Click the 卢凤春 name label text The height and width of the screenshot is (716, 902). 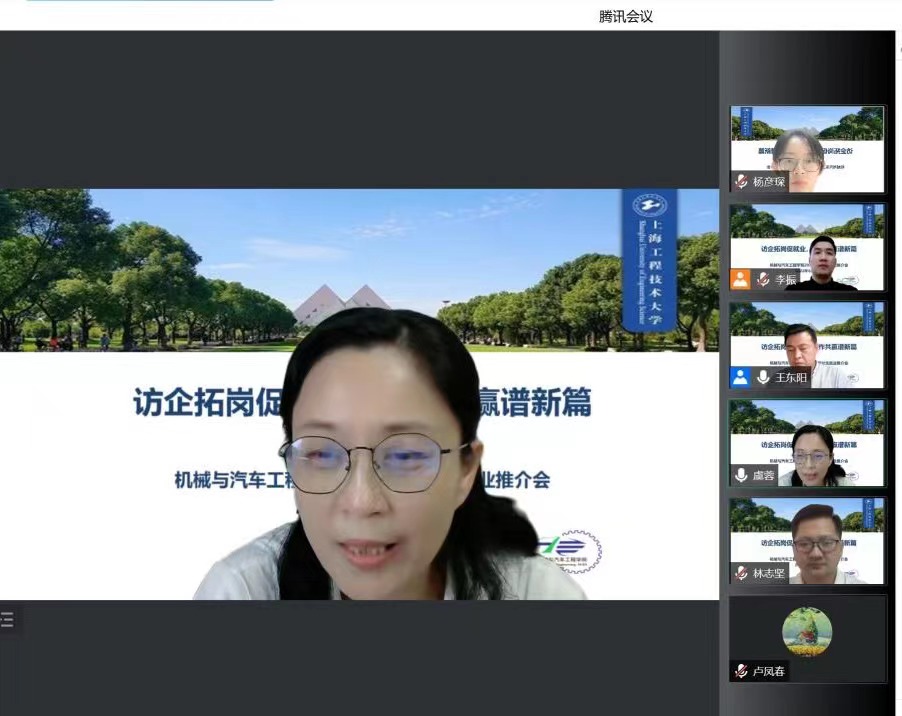769,671
